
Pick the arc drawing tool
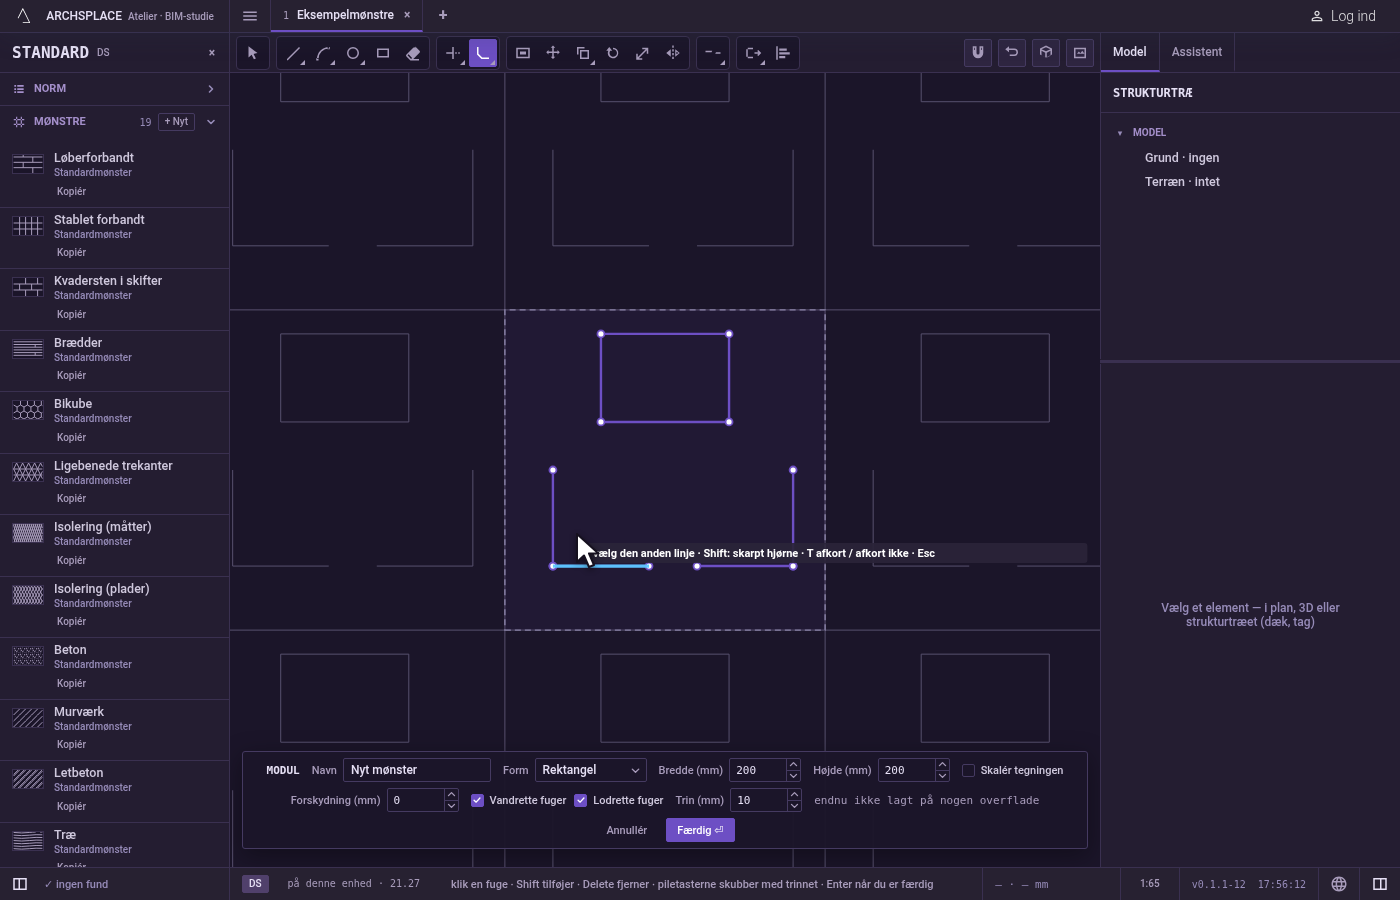pyautogui.click(x=323, y=53)
